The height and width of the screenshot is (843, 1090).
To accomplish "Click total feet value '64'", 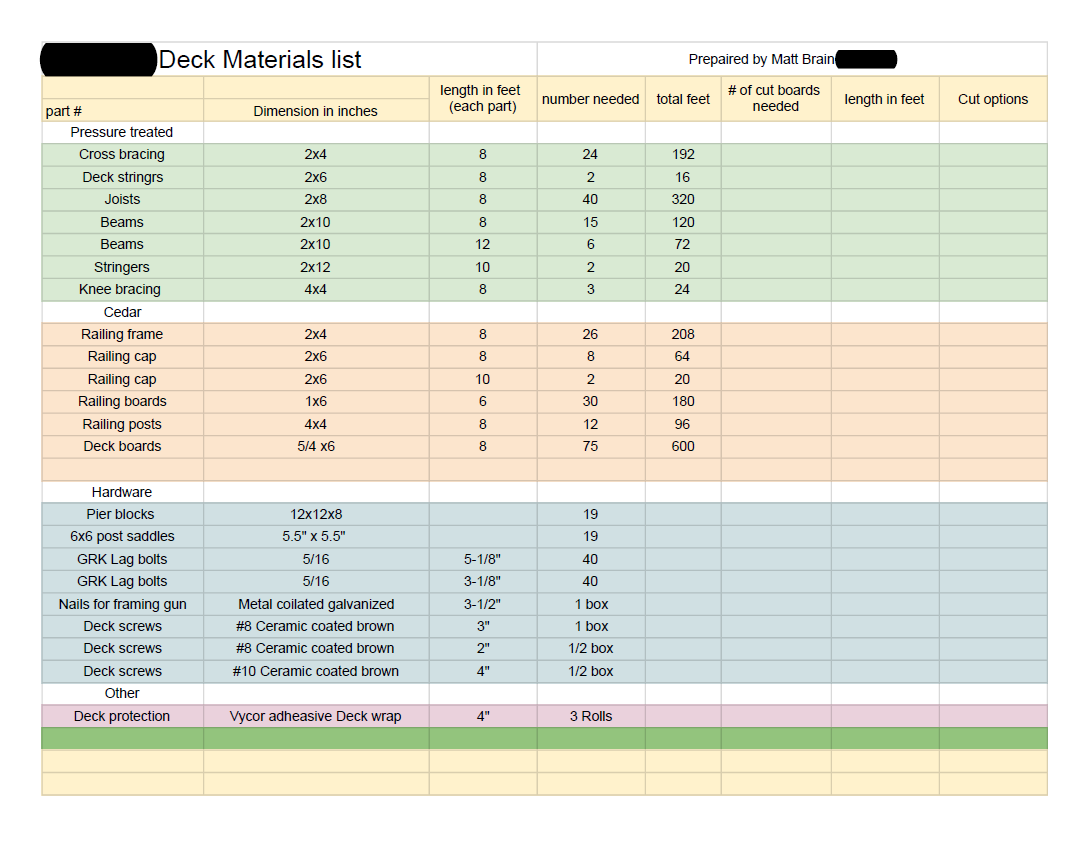I will (682, 357).
